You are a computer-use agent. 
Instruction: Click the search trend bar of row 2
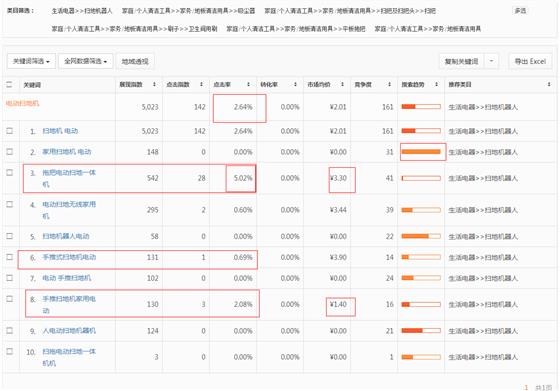pos(421,152)
